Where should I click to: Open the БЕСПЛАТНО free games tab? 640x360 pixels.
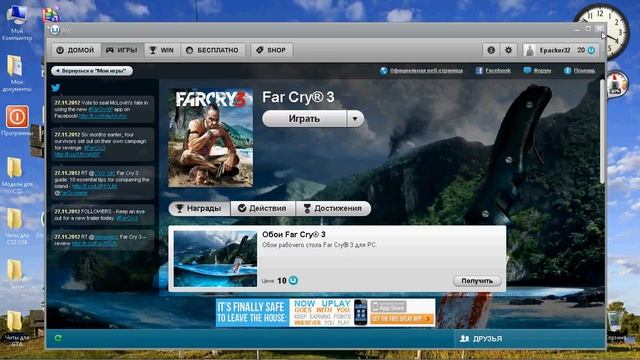(213, 50)
